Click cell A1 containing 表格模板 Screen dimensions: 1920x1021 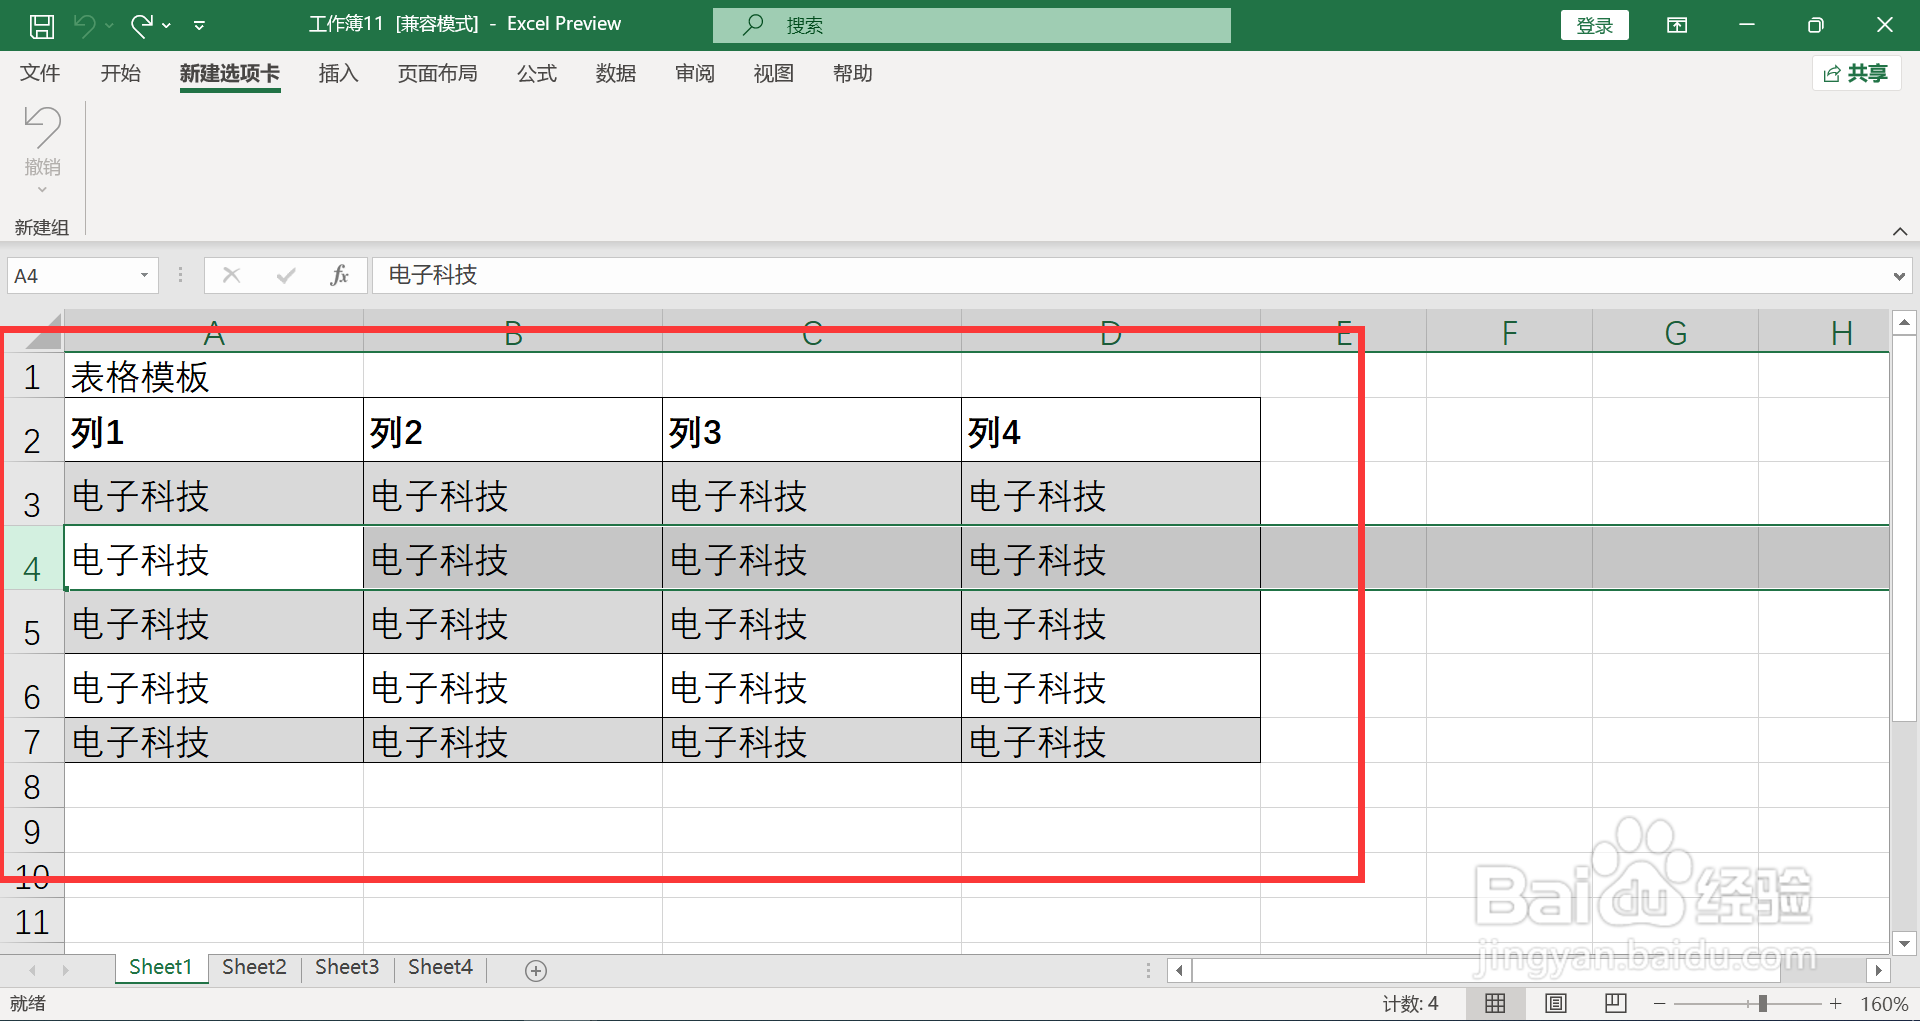point(213,376)
